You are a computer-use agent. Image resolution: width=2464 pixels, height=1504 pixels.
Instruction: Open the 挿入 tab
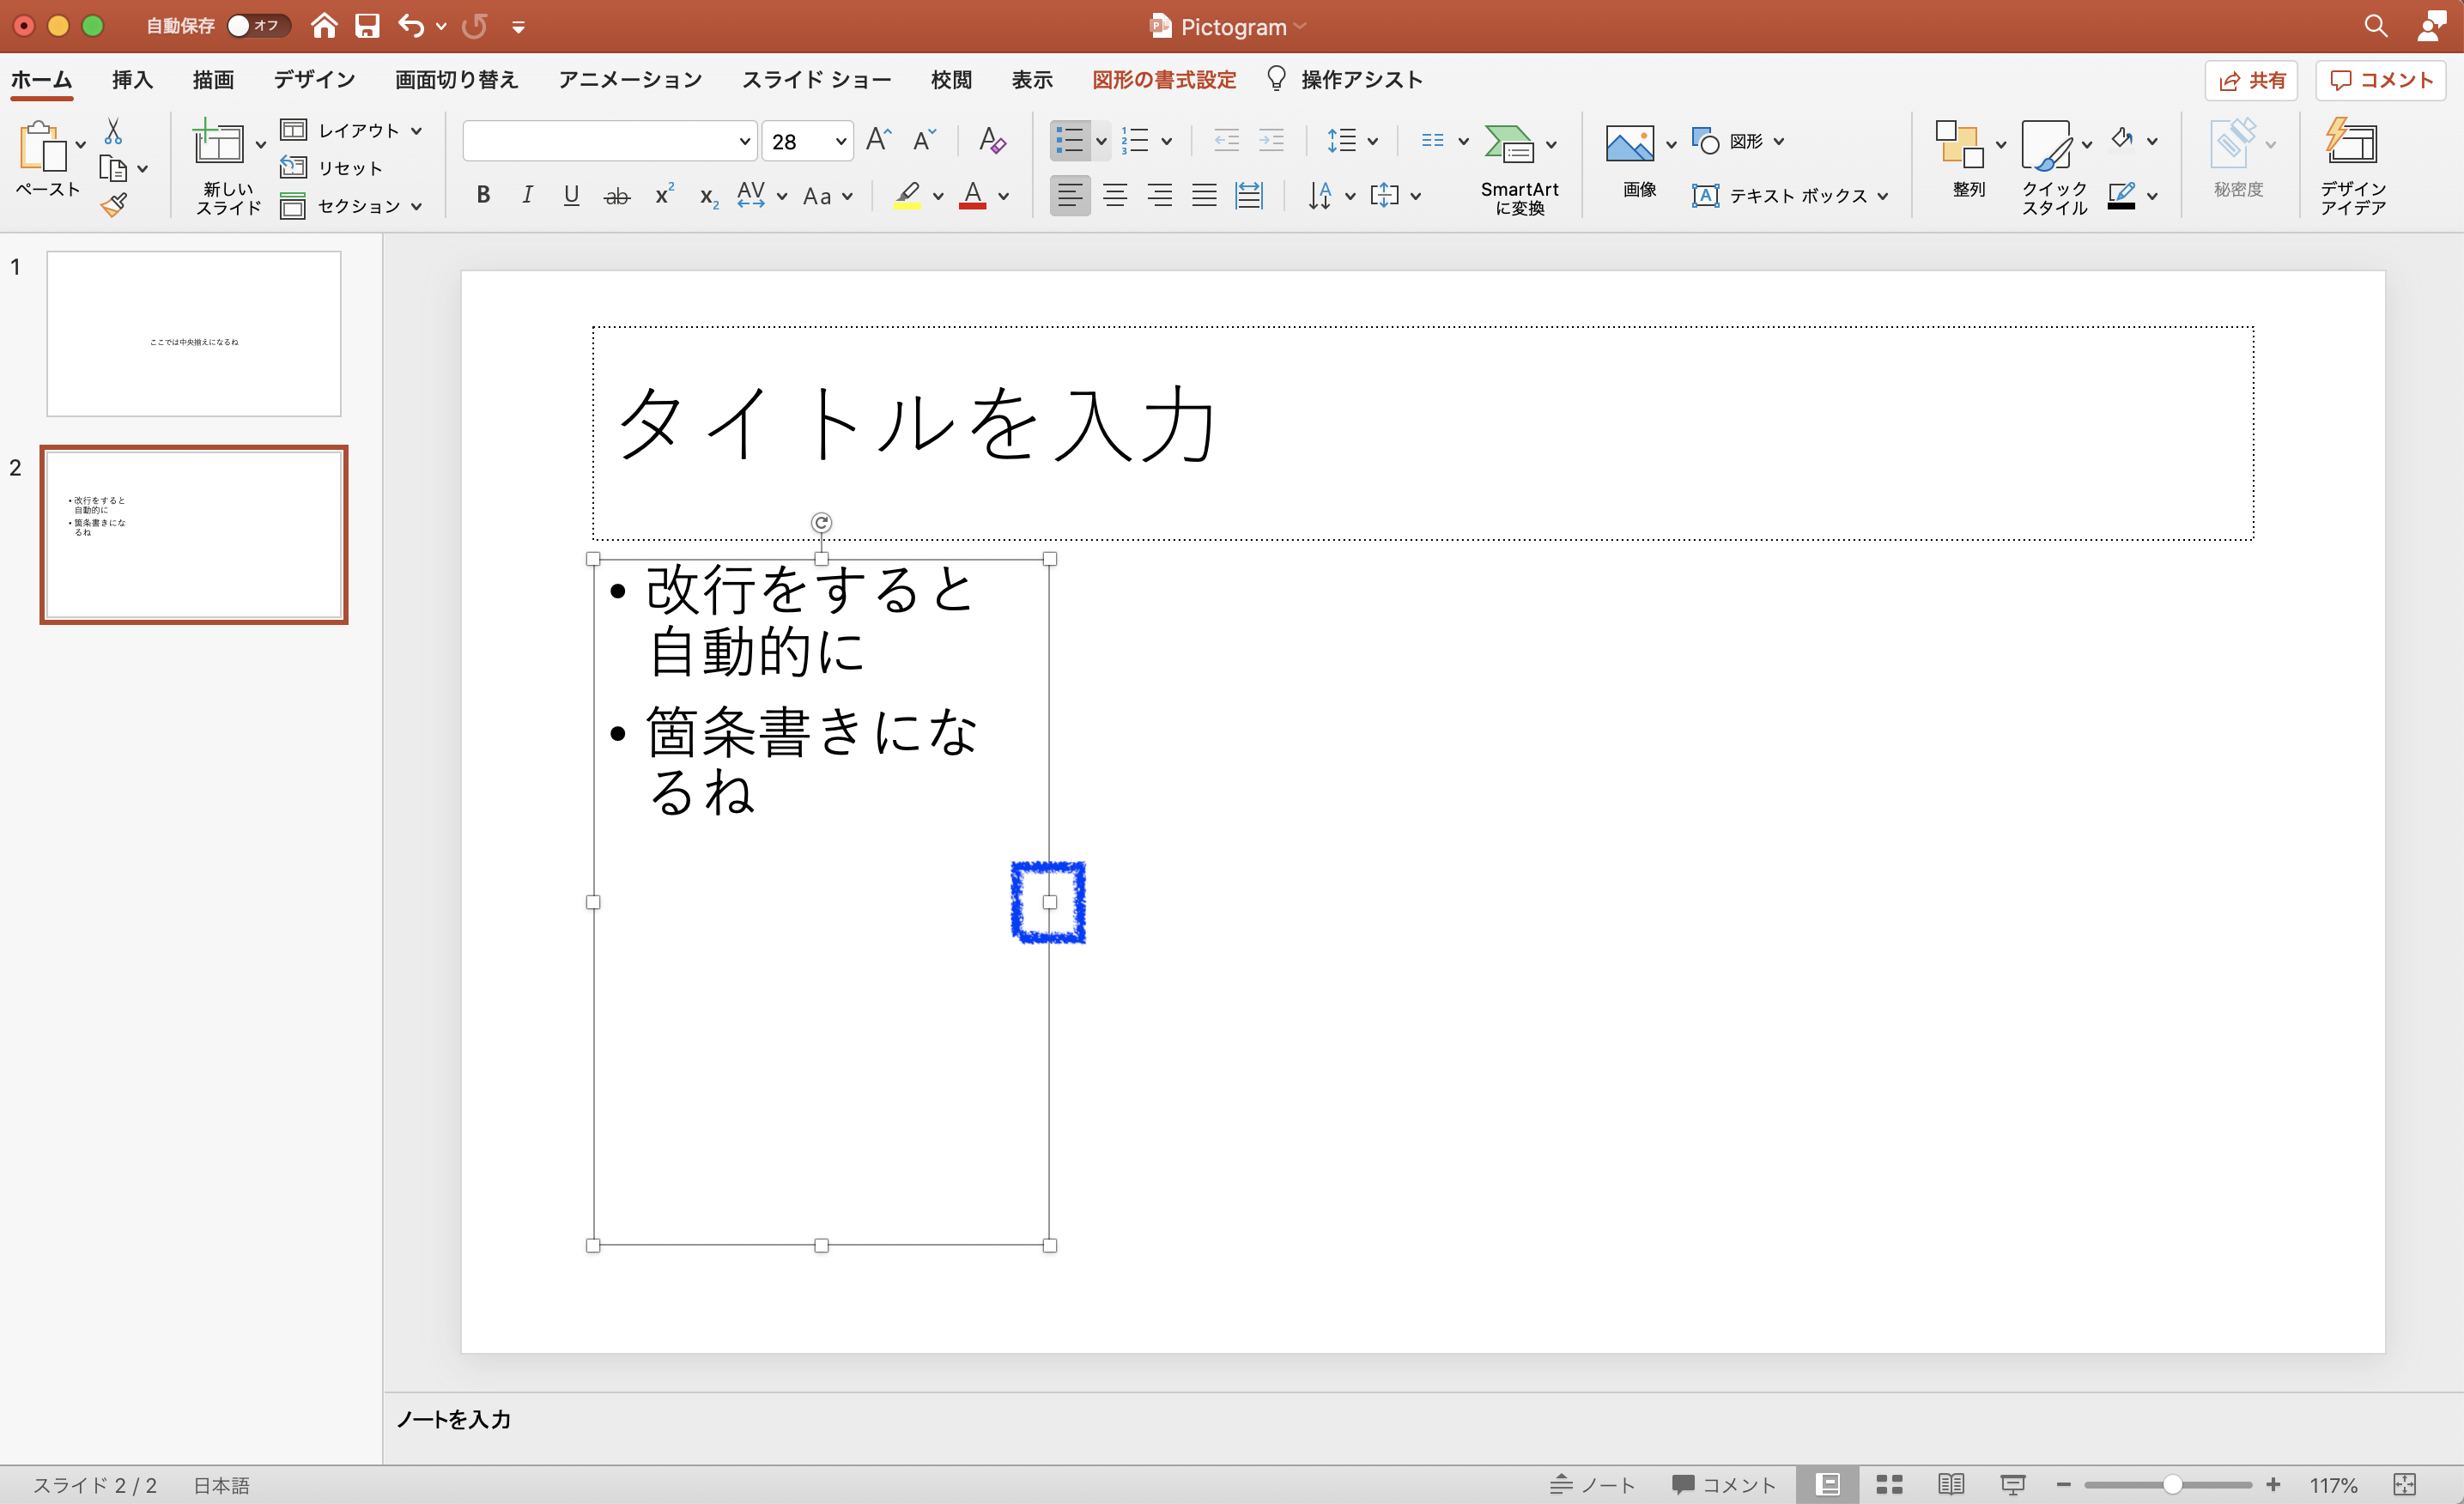click(132, 80)
